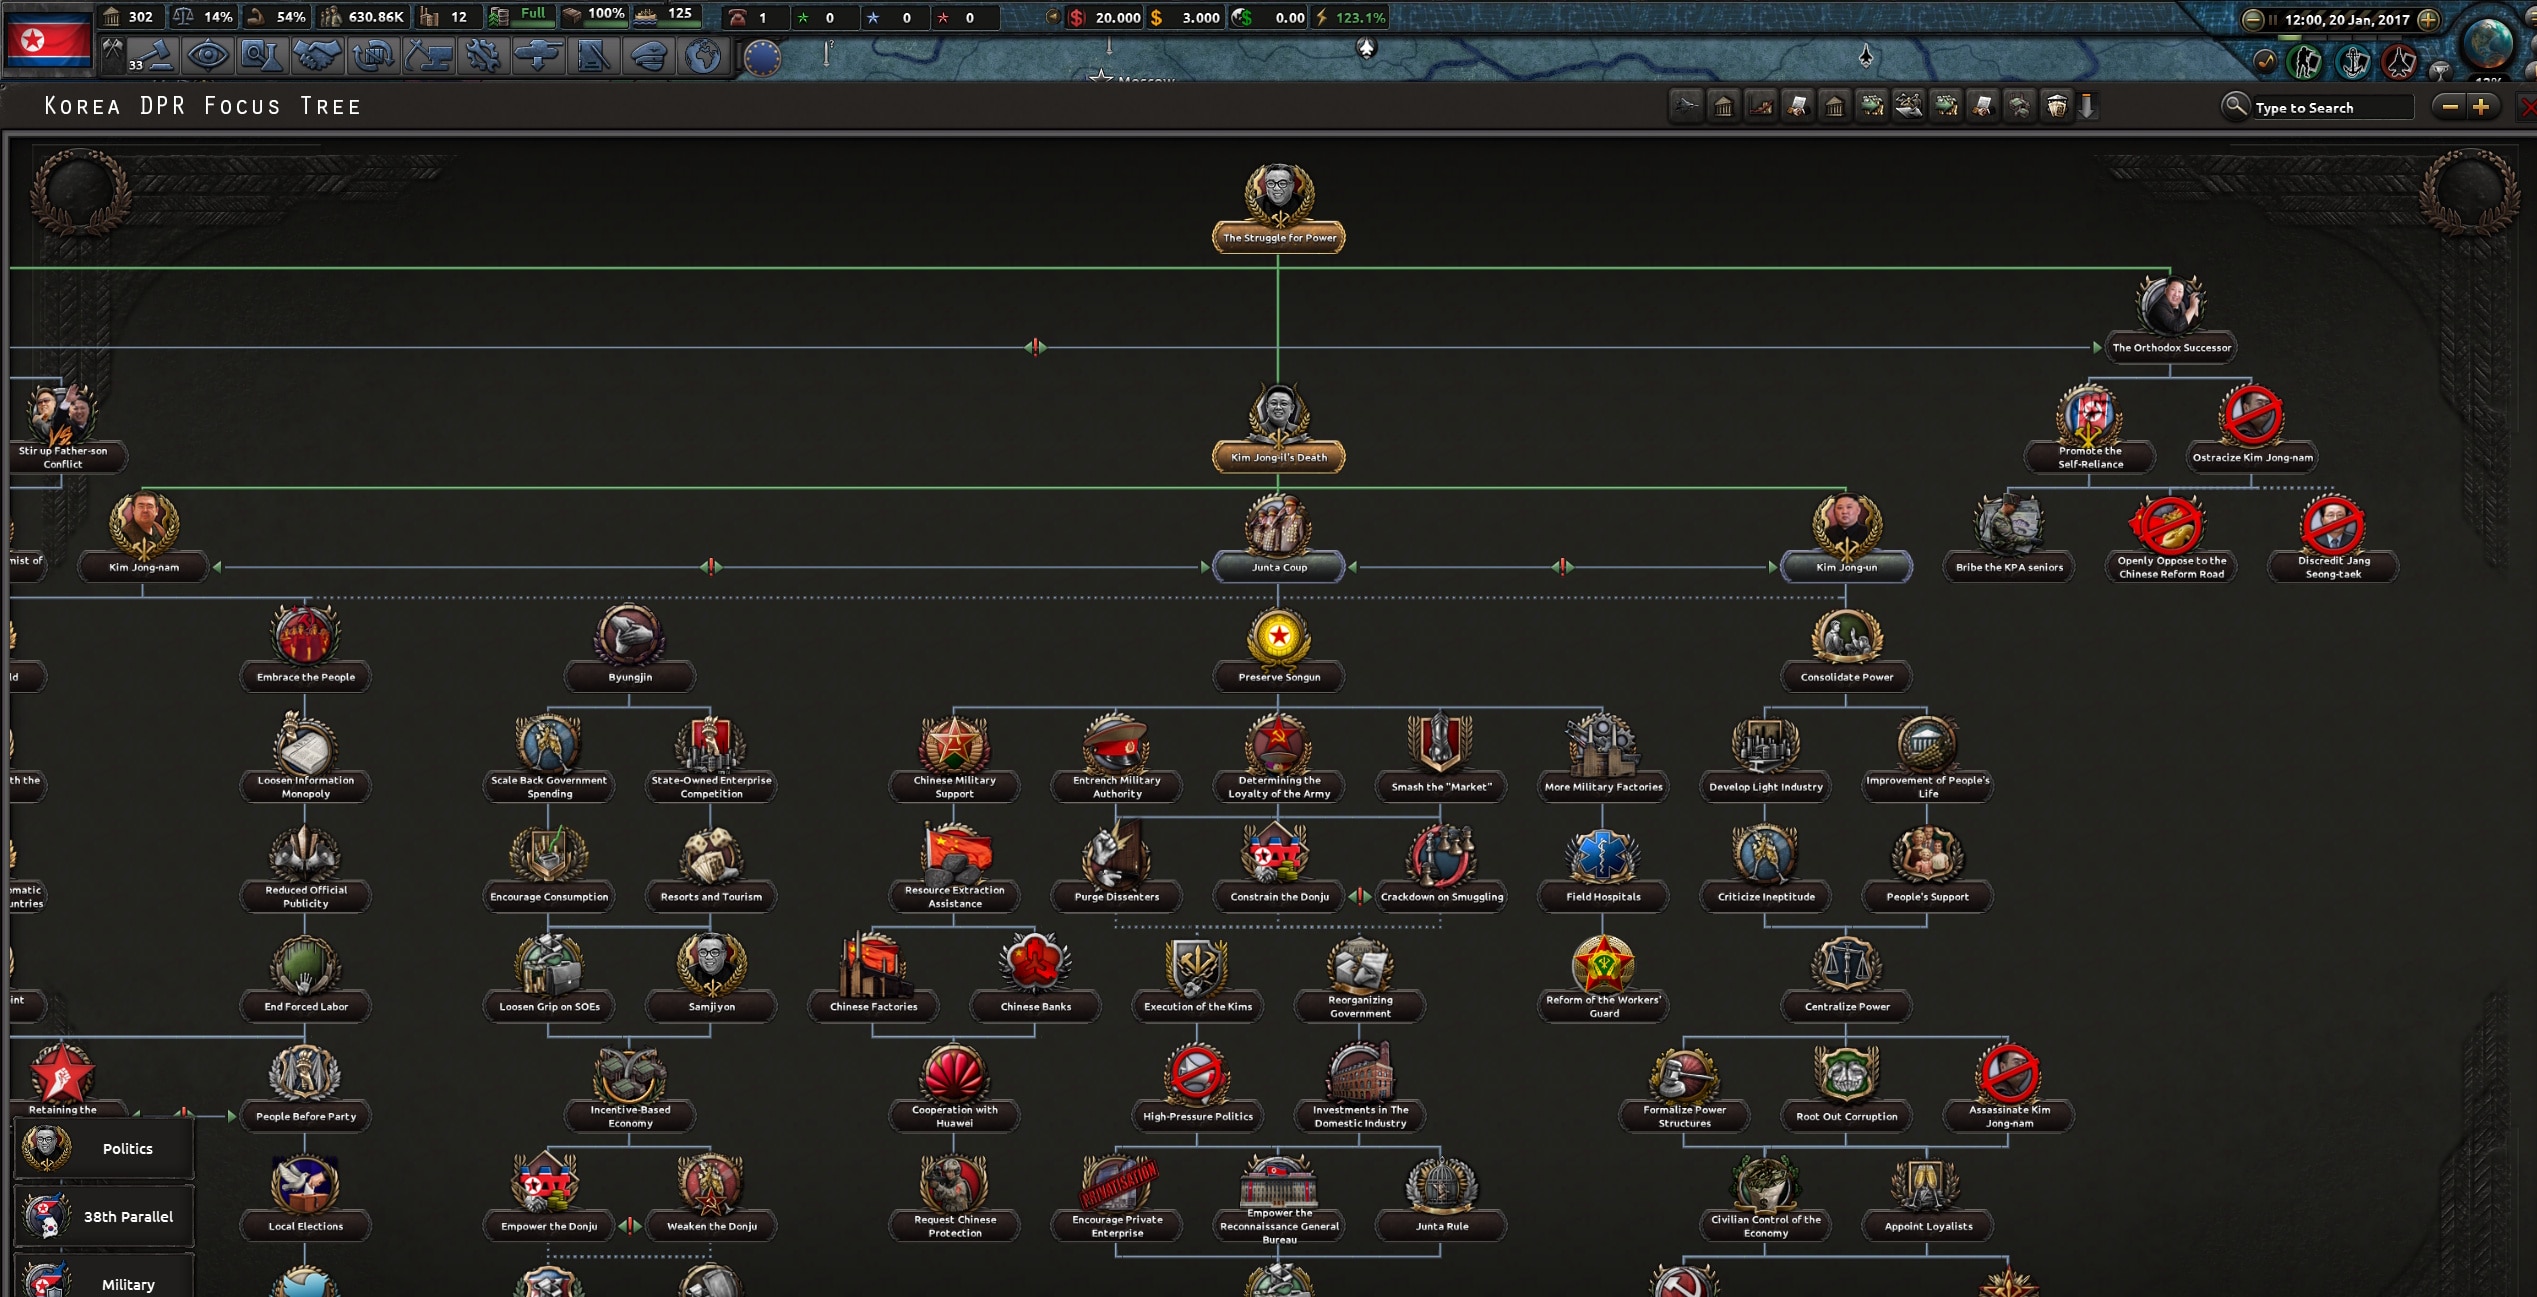The height and width of the screenshot is (1297, 2537).
Task: Expand the filter list down arrow
Action: point(2088,106)
